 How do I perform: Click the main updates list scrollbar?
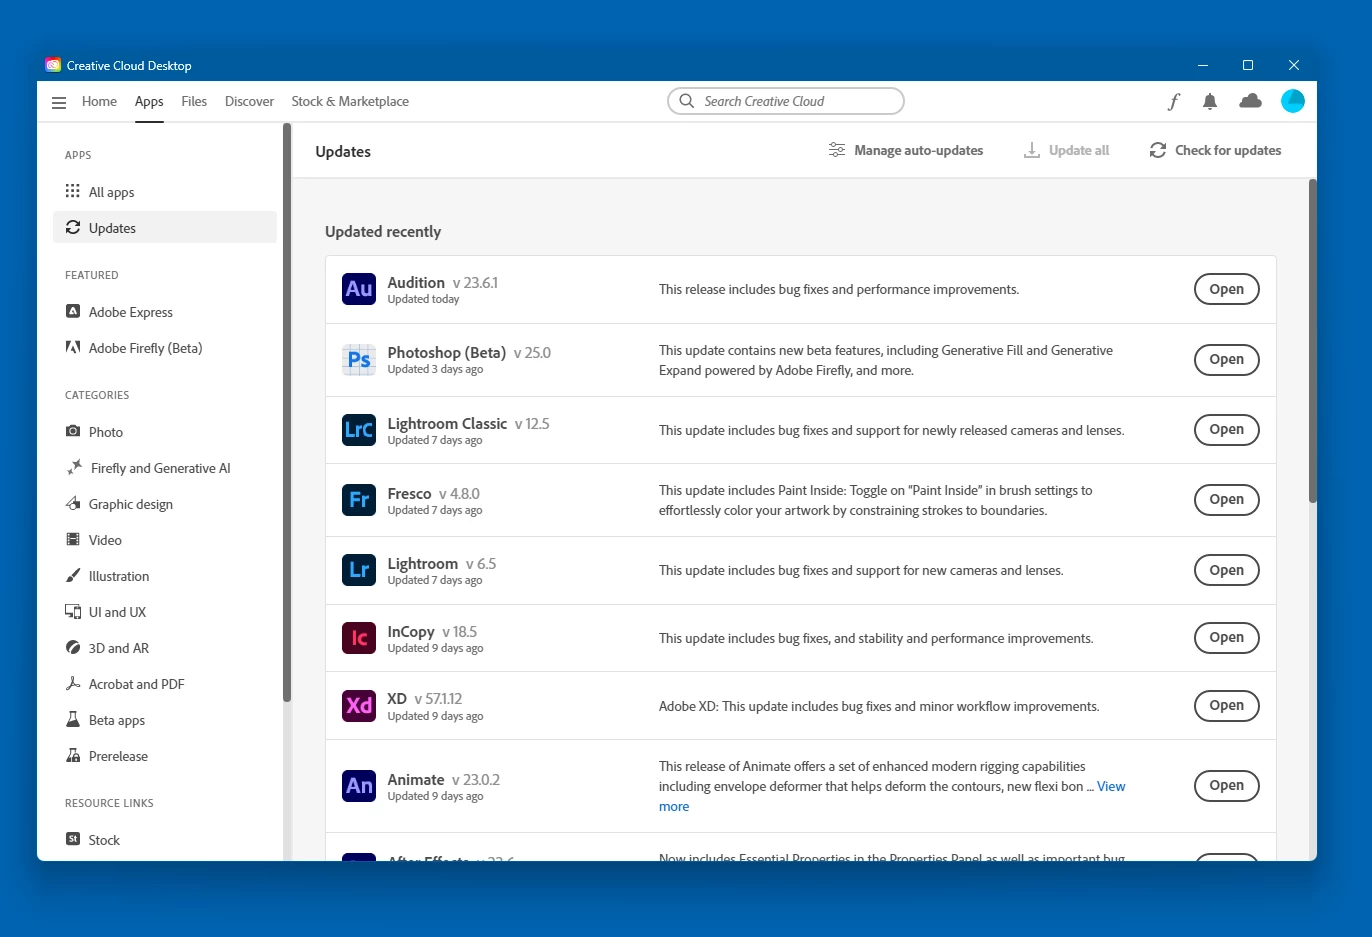pos(1312,340)
